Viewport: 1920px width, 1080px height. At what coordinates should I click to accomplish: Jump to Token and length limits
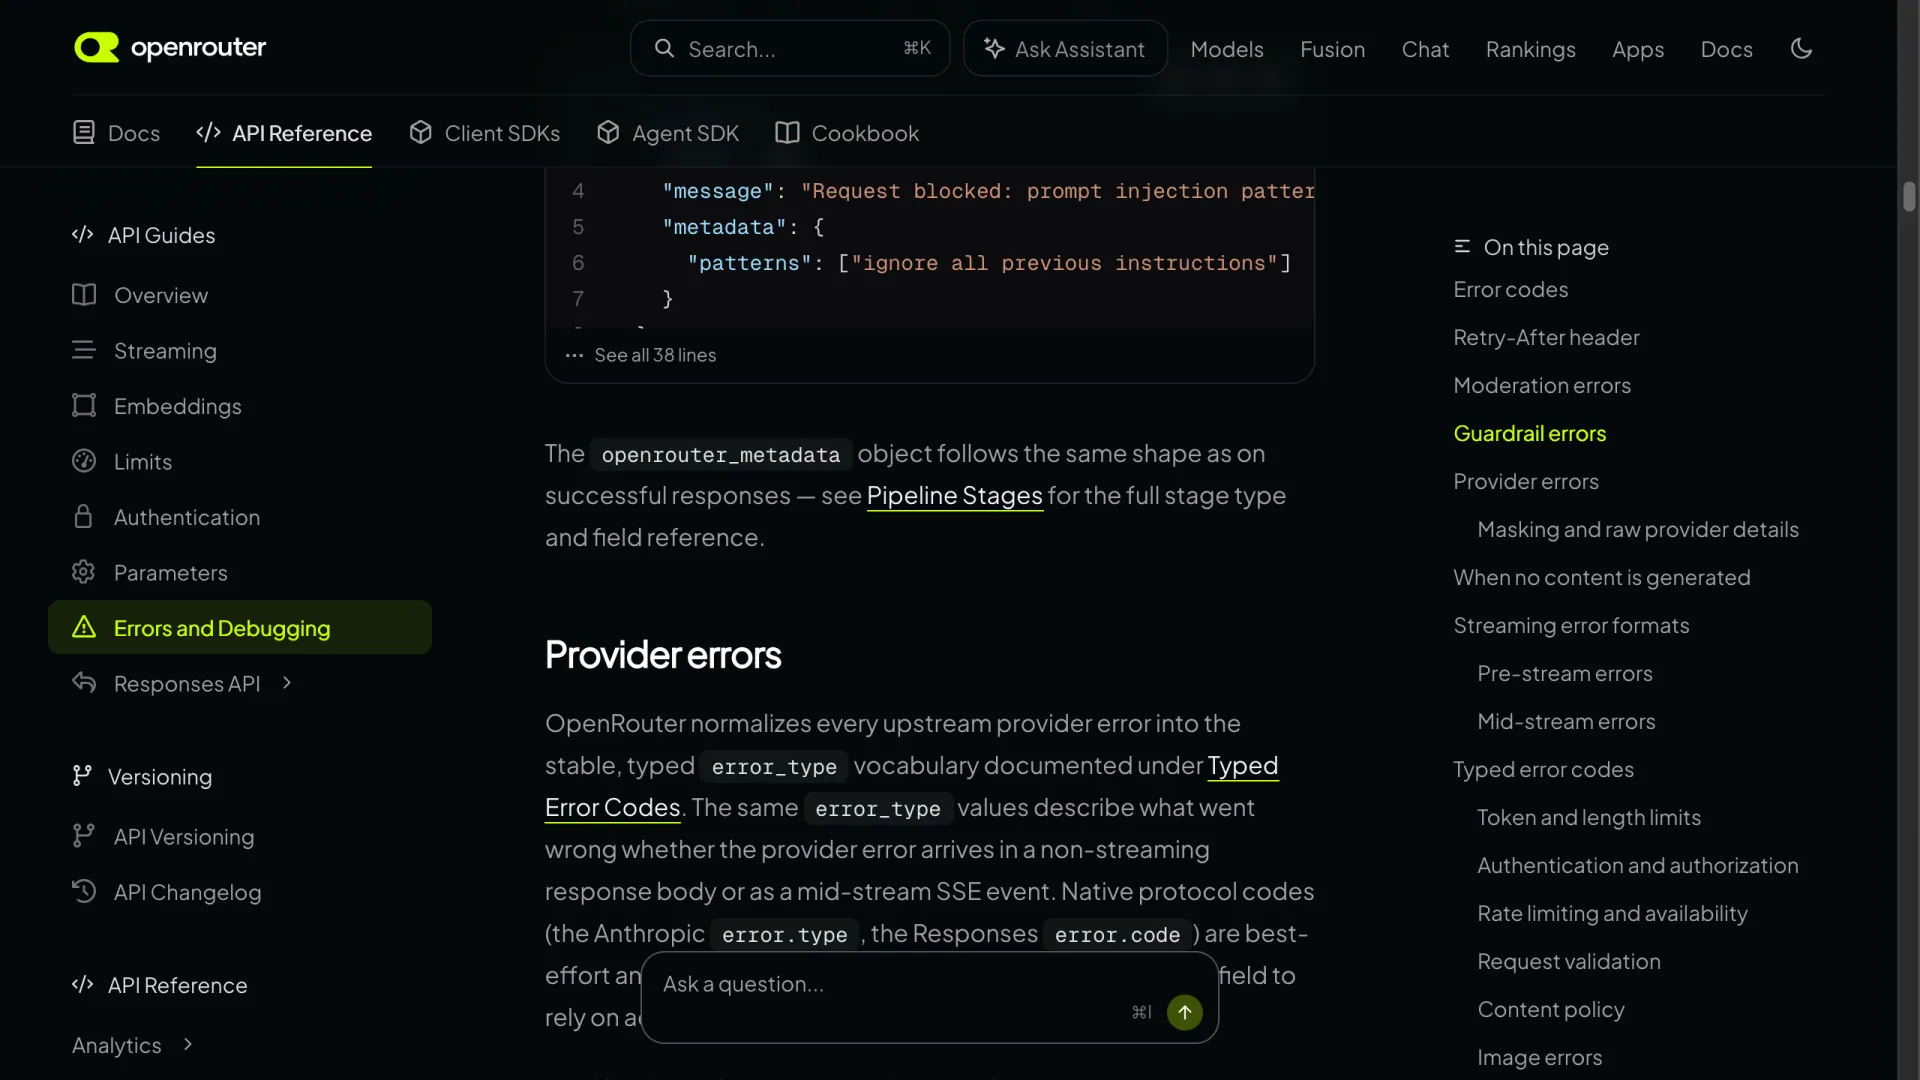click(x=1588, y=818)
